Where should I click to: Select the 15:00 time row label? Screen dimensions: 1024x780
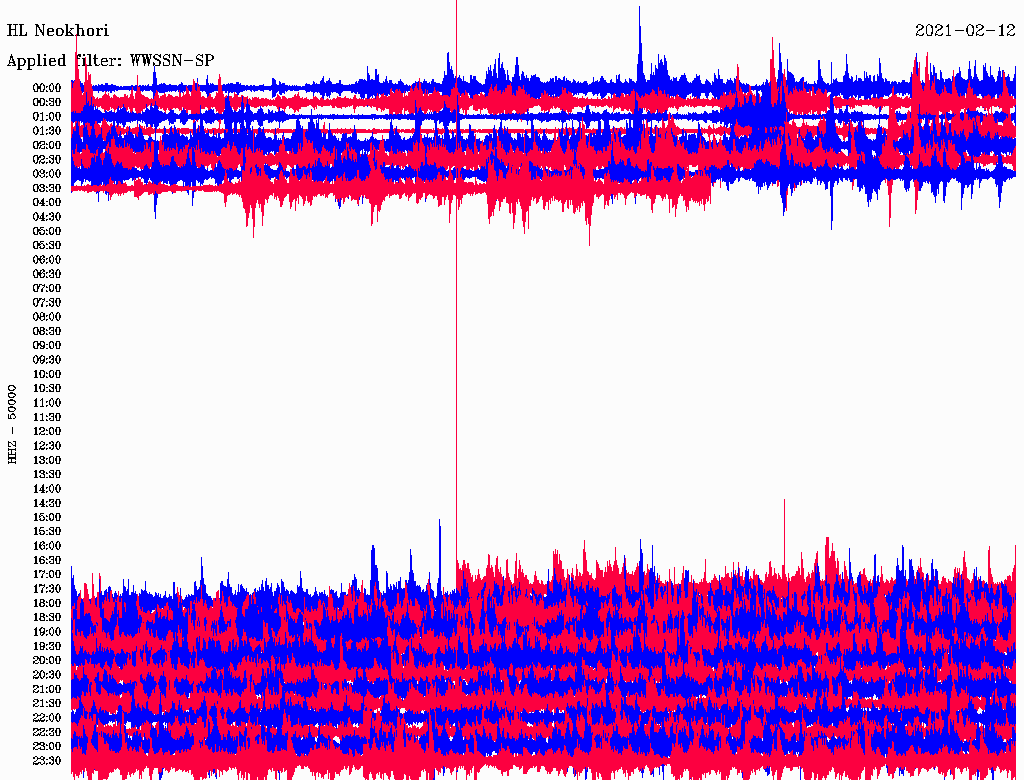(x=47, y=517)
